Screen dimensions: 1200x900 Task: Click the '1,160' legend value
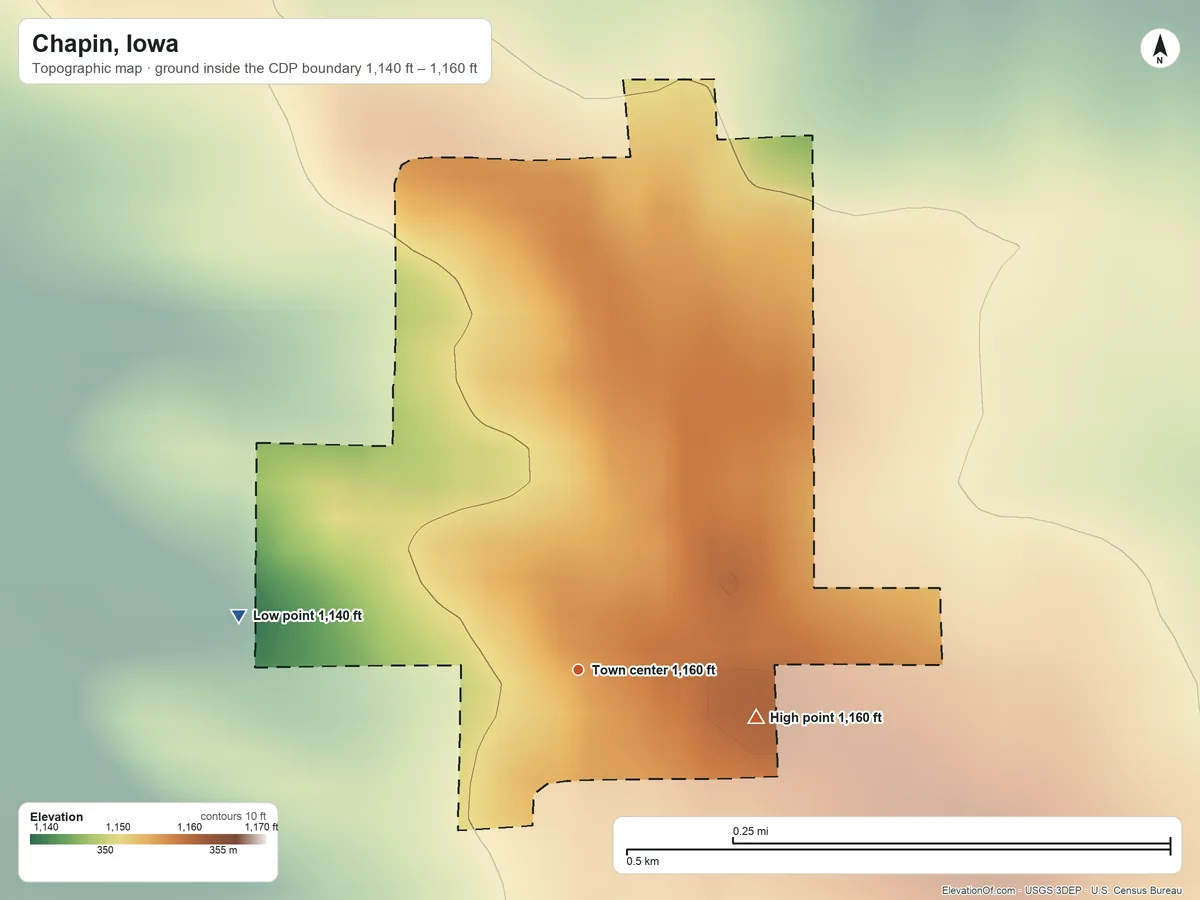click(x=189, y=827)
